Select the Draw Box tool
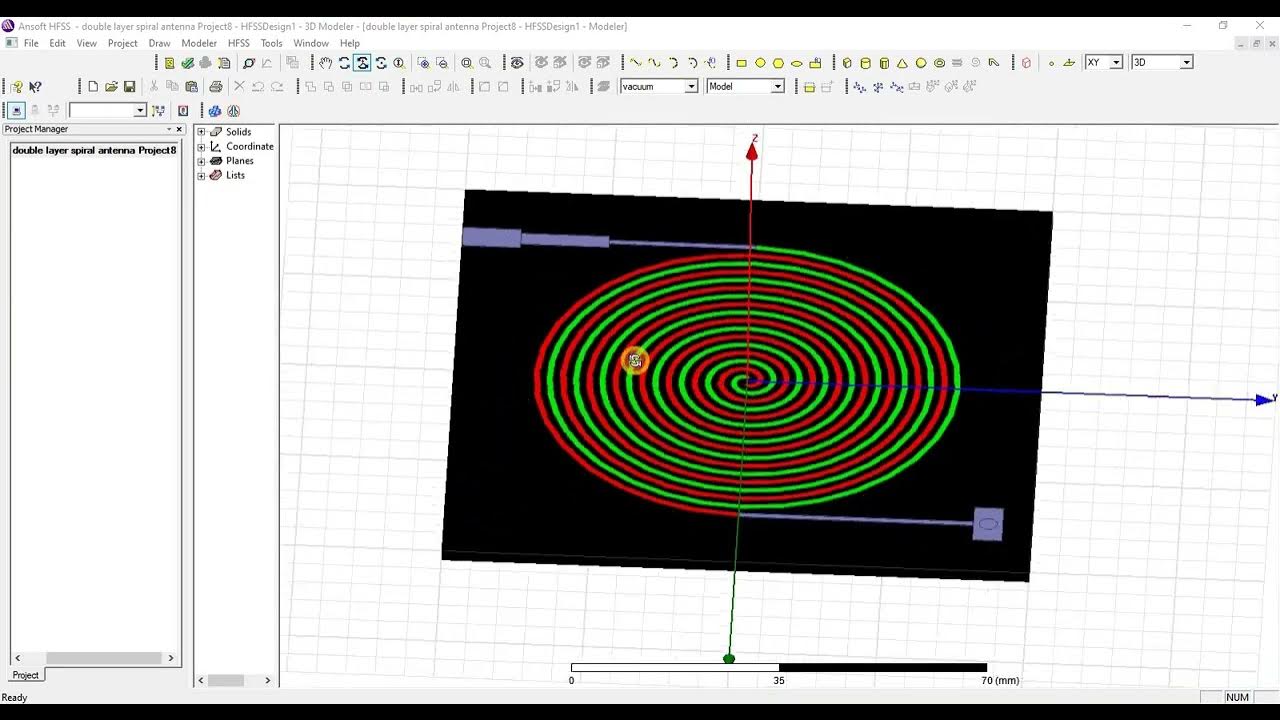Screen dimensions: 1280x720 [847, 63]
